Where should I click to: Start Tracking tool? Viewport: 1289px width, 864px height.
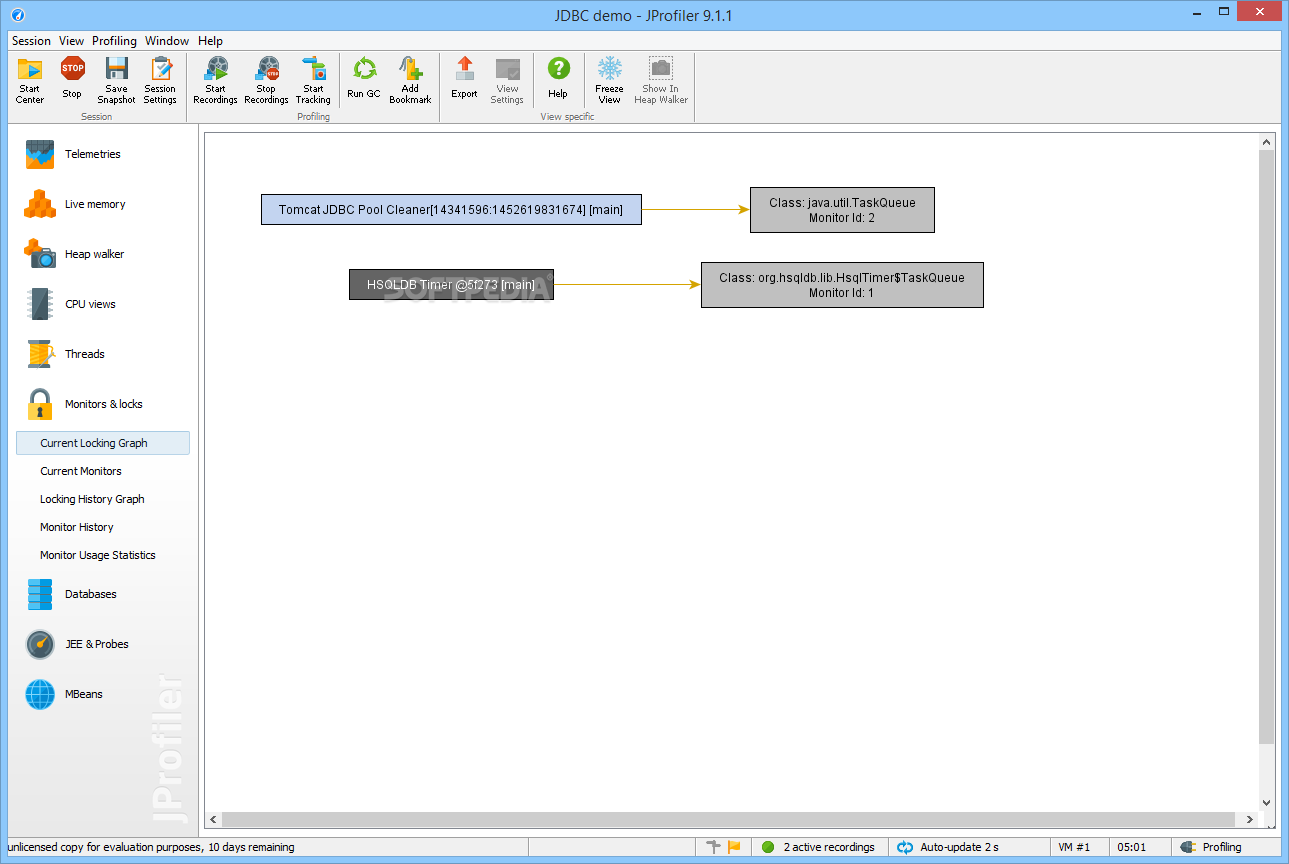point(313,80)
